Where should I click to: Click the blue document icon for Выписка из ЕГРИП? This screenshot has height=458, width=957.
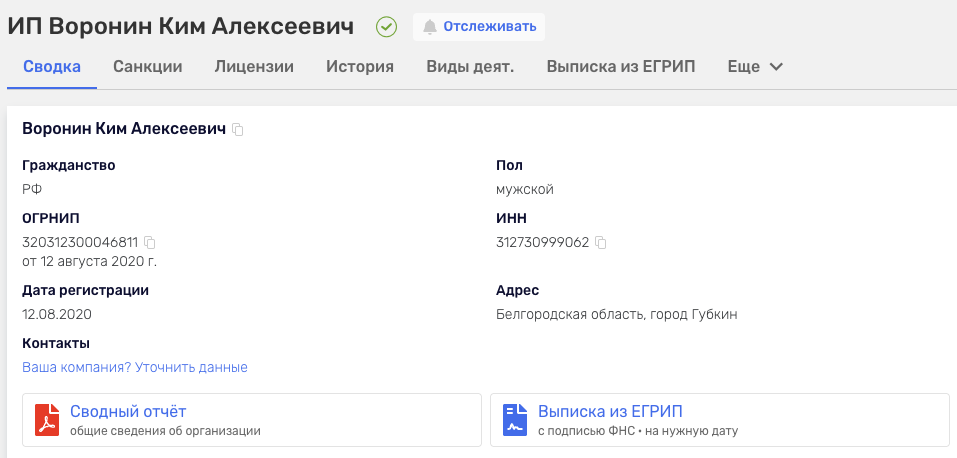tap(515, 420)
